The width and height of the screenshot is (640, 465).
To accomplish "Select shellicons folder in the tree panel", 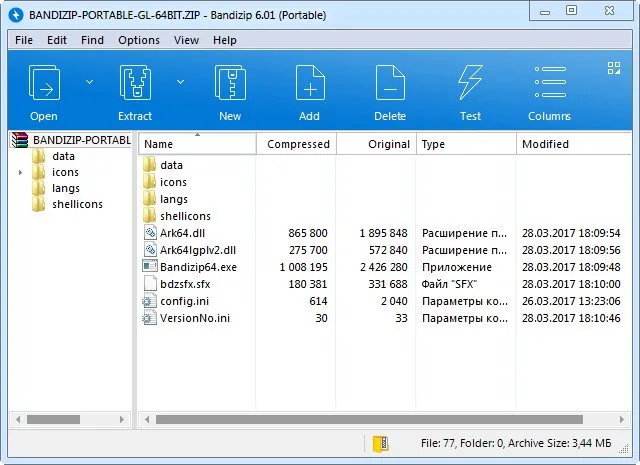I will tap(77, 204).
